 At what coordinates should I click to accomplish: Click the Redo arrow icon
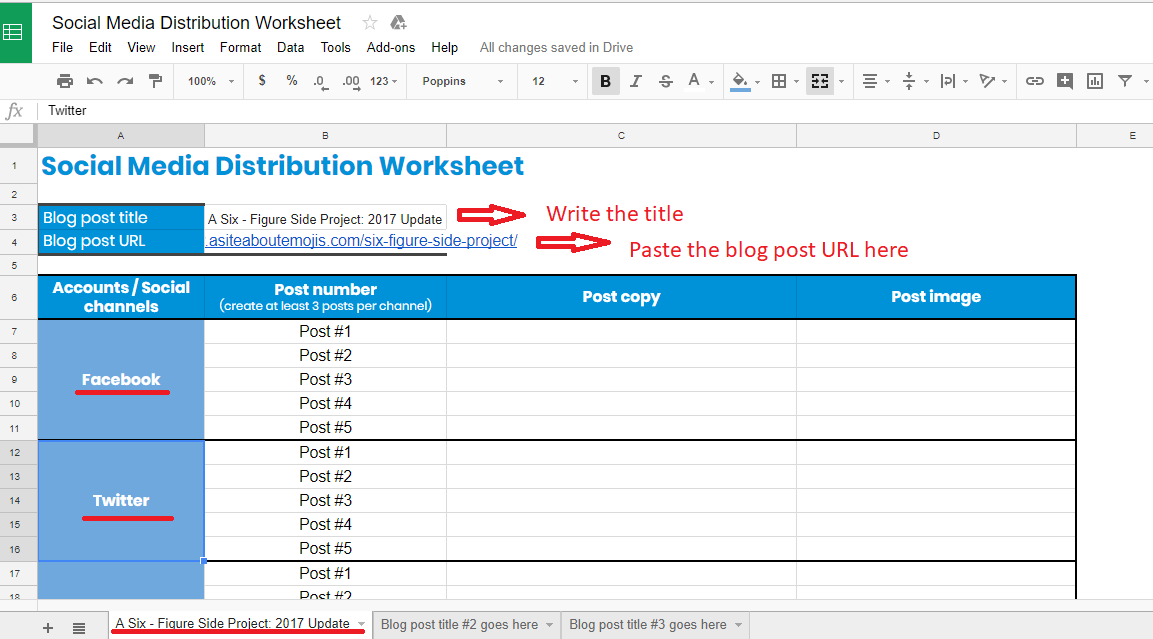pos(125,81)
